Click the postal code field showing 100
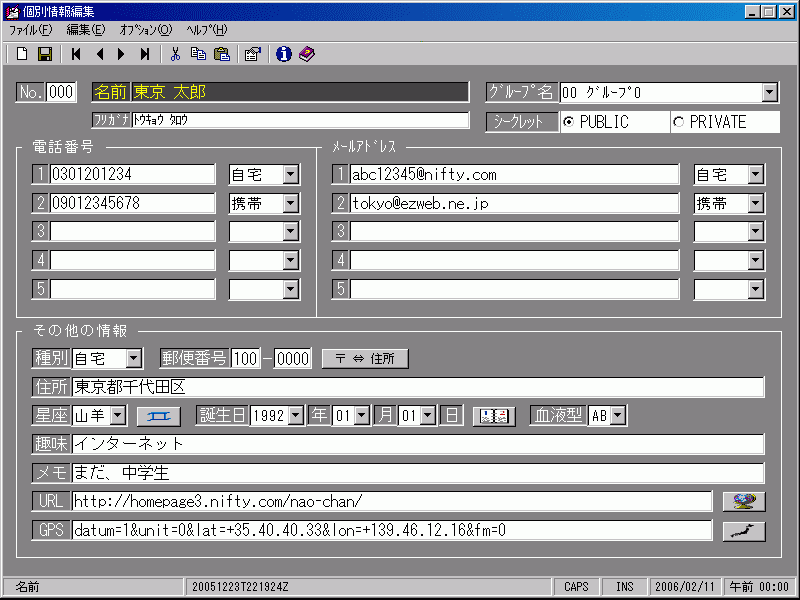The image size is (800, 600). [x=245, y=359]
